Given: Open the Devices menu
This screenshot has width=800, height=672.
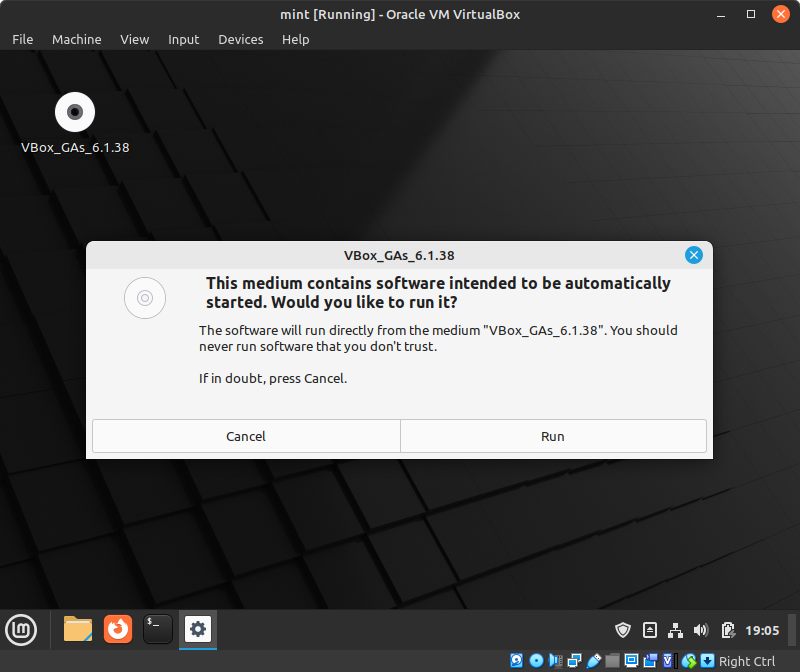Looking at the screenshot, I should (x=241, y=39).
